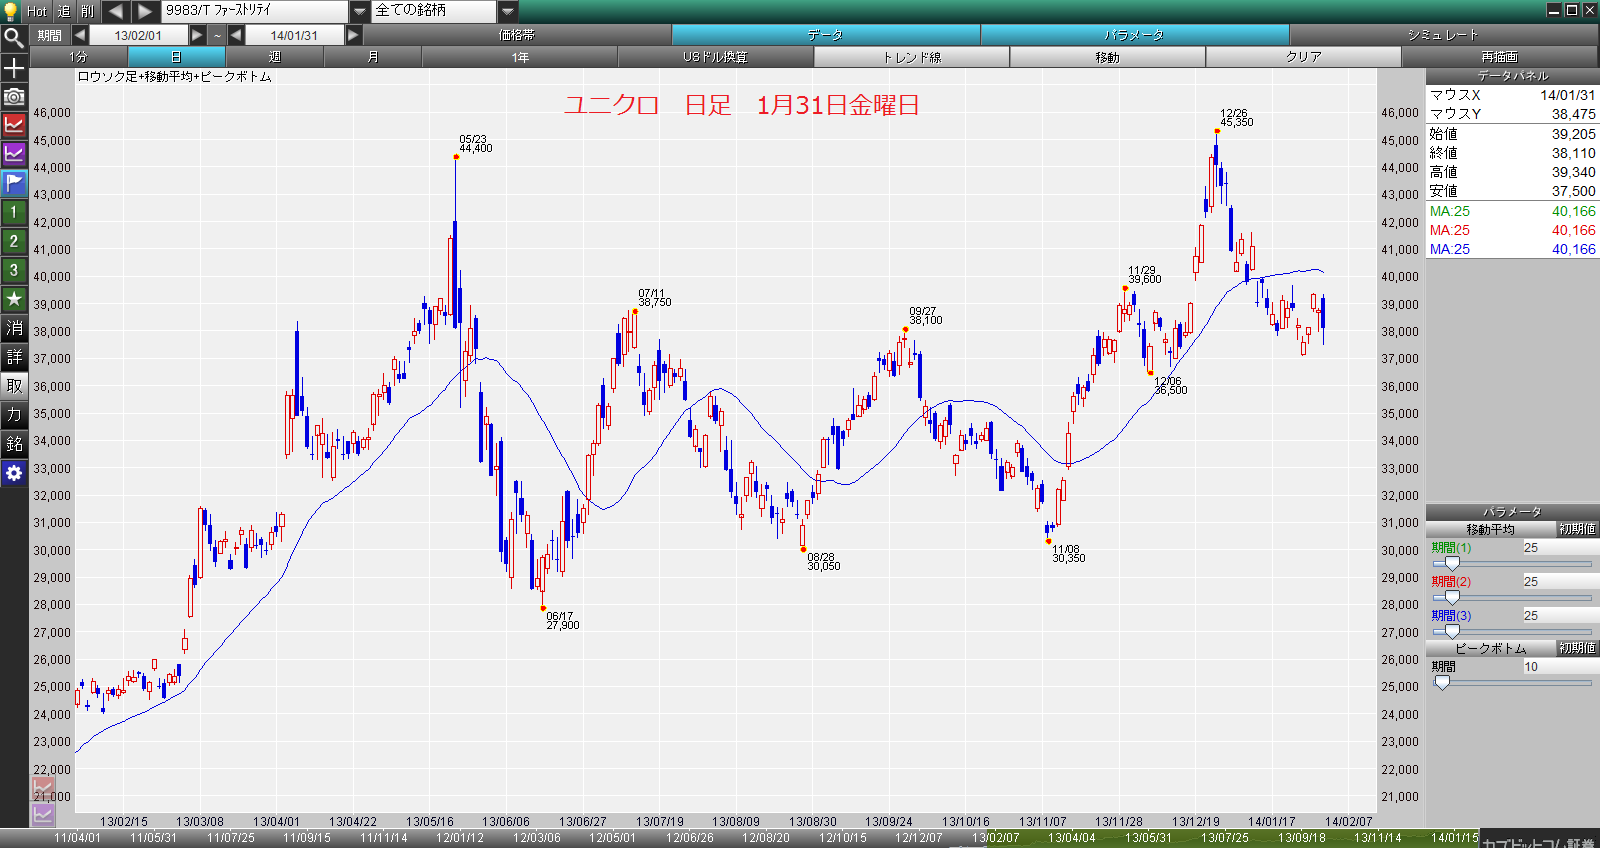Adjust the 期間(1) moving average slider
The width and height of the screenshot is (1610, 866).
[1452, 564]
